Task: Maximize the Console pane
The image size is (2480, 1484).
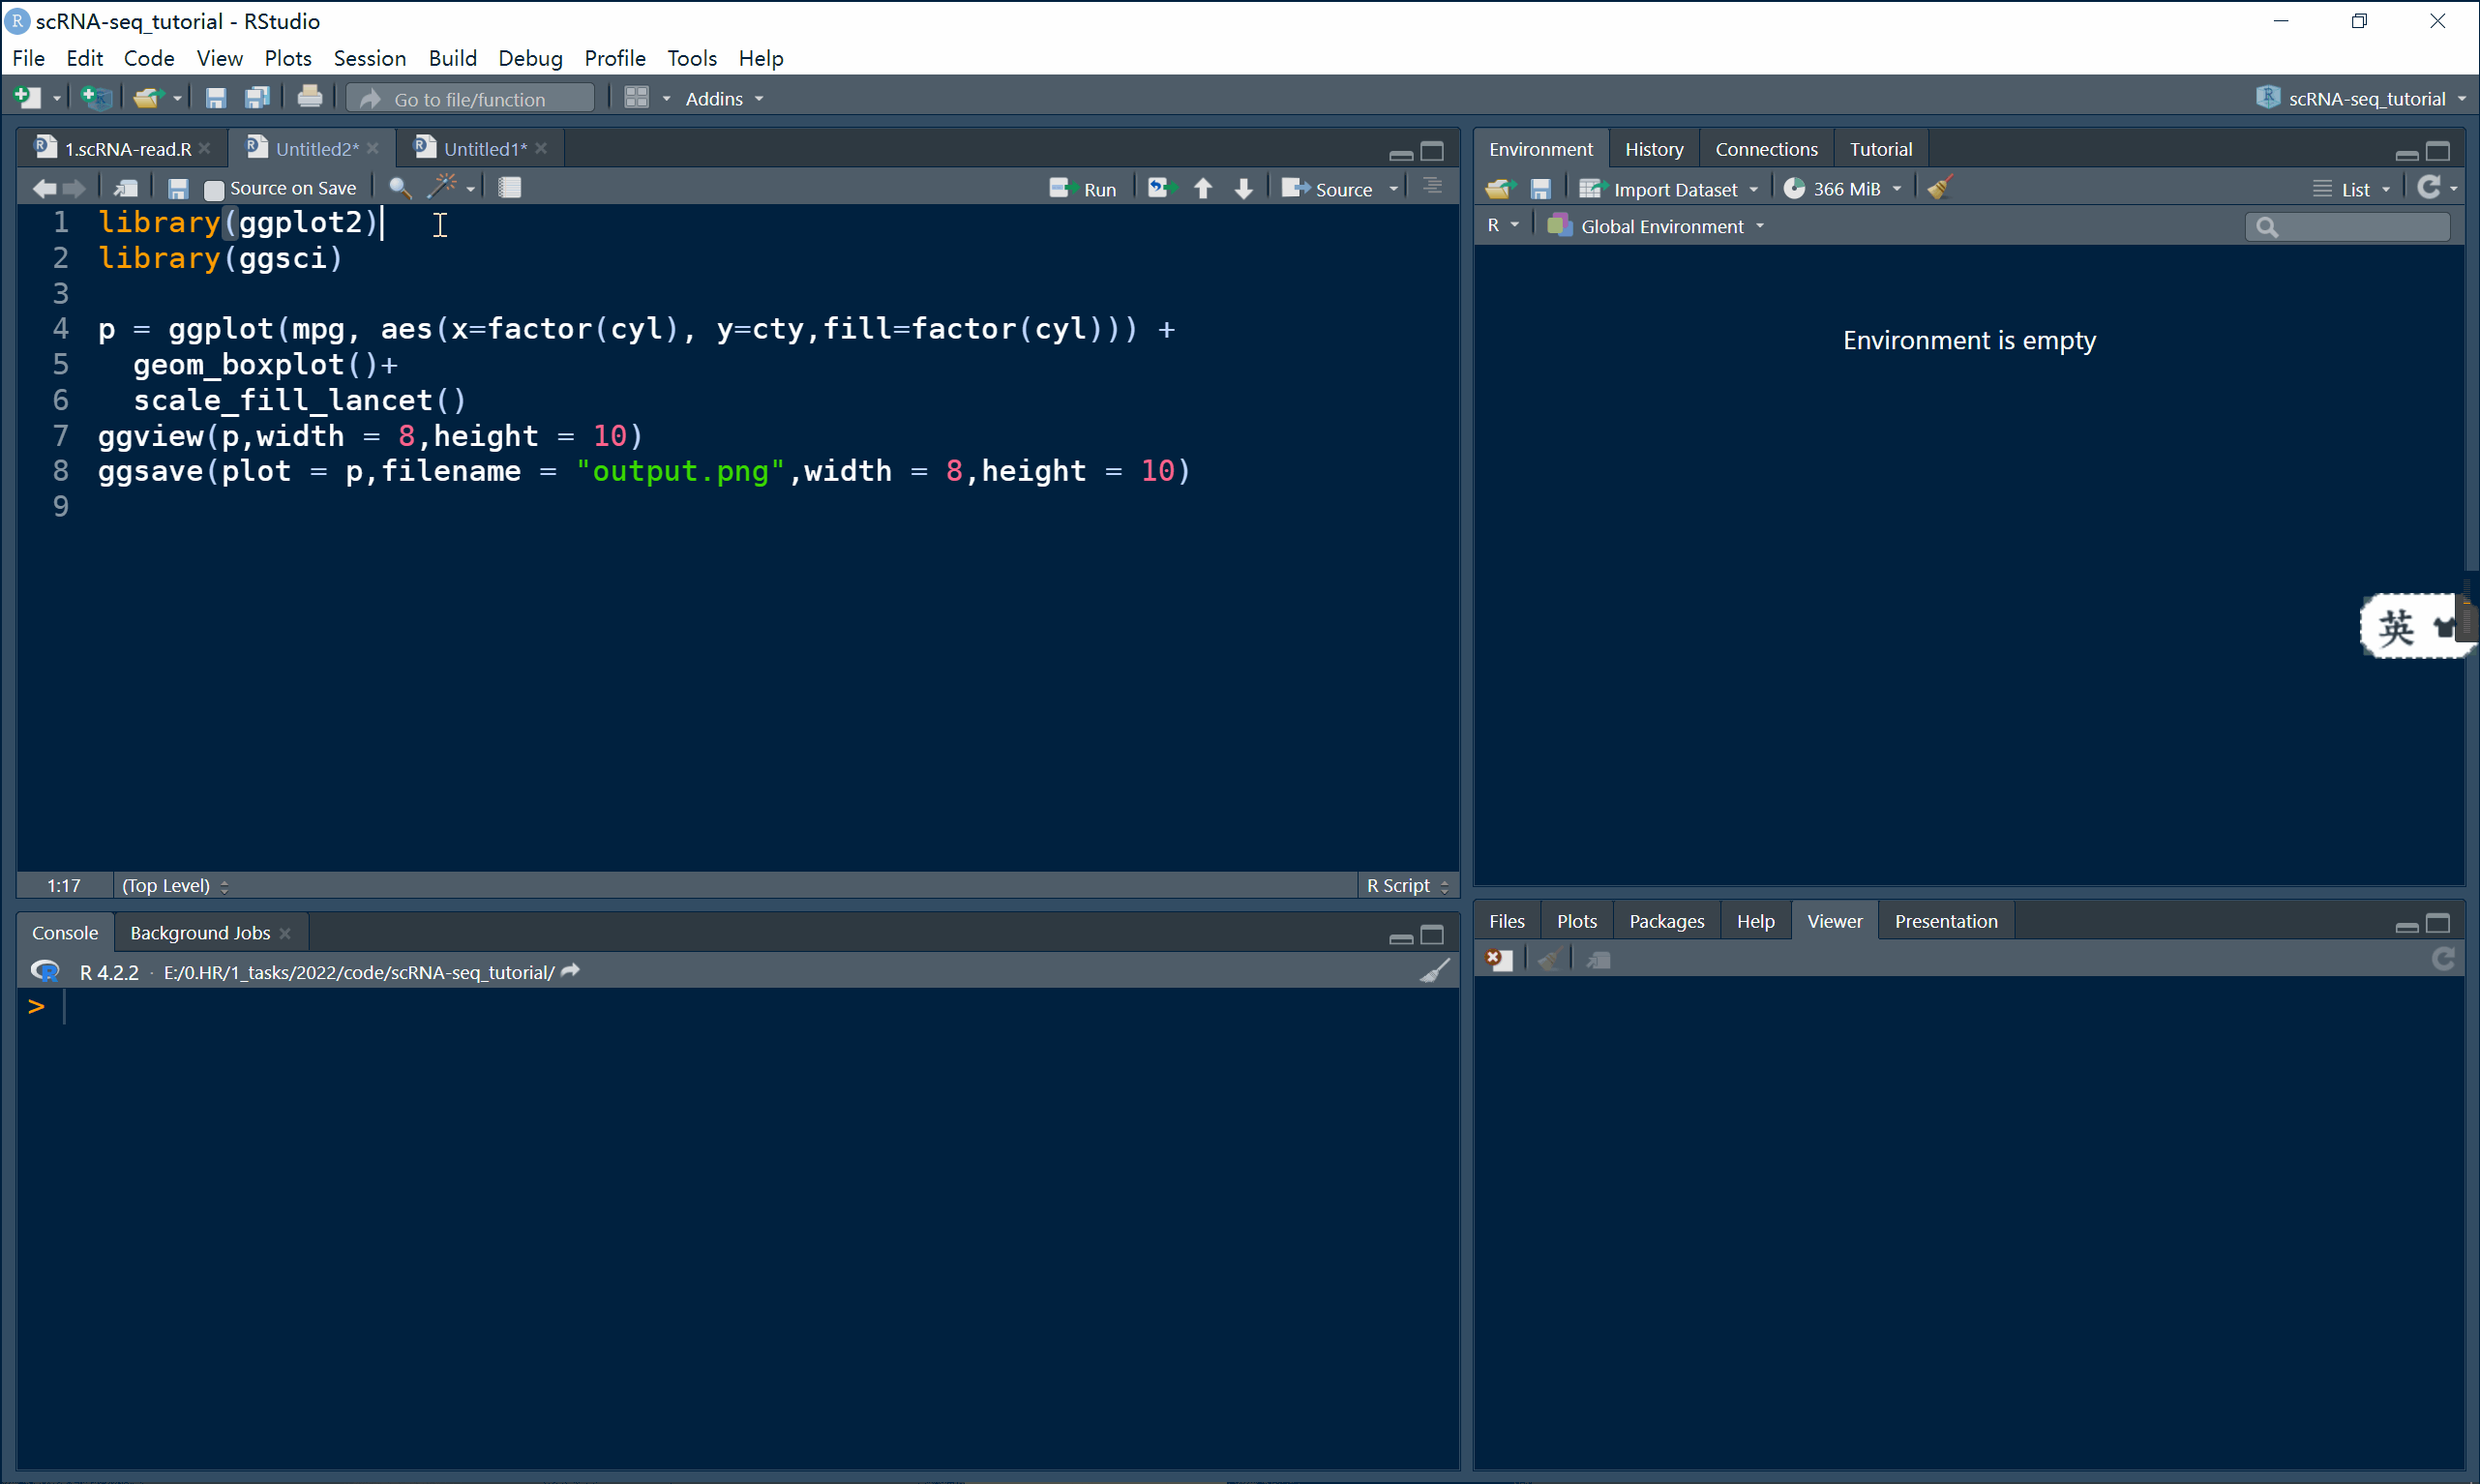Action: point(1432,935)
